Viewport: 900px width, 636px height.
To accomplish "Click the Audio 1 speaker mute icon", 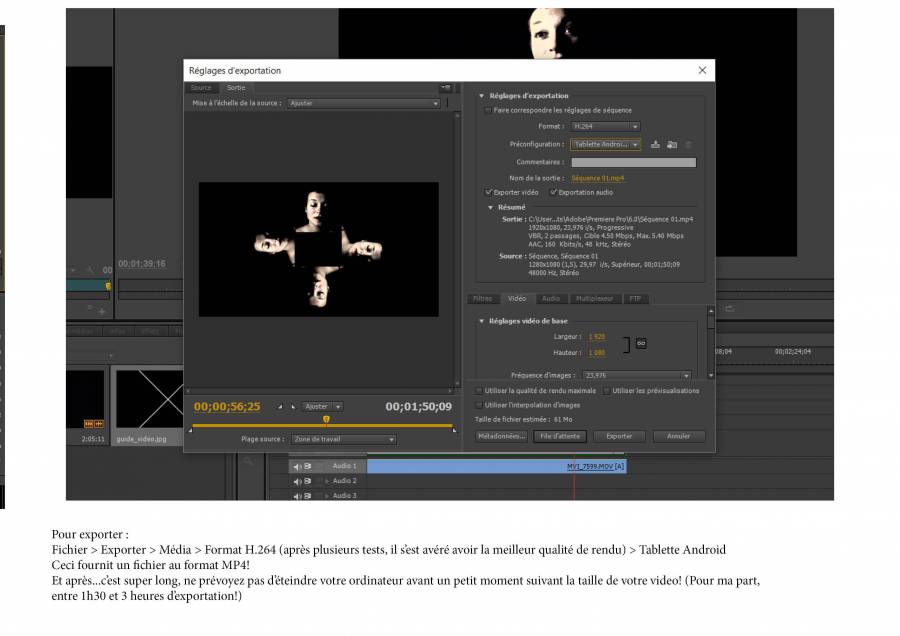I will pyautogui.click(x=297, y=467).
